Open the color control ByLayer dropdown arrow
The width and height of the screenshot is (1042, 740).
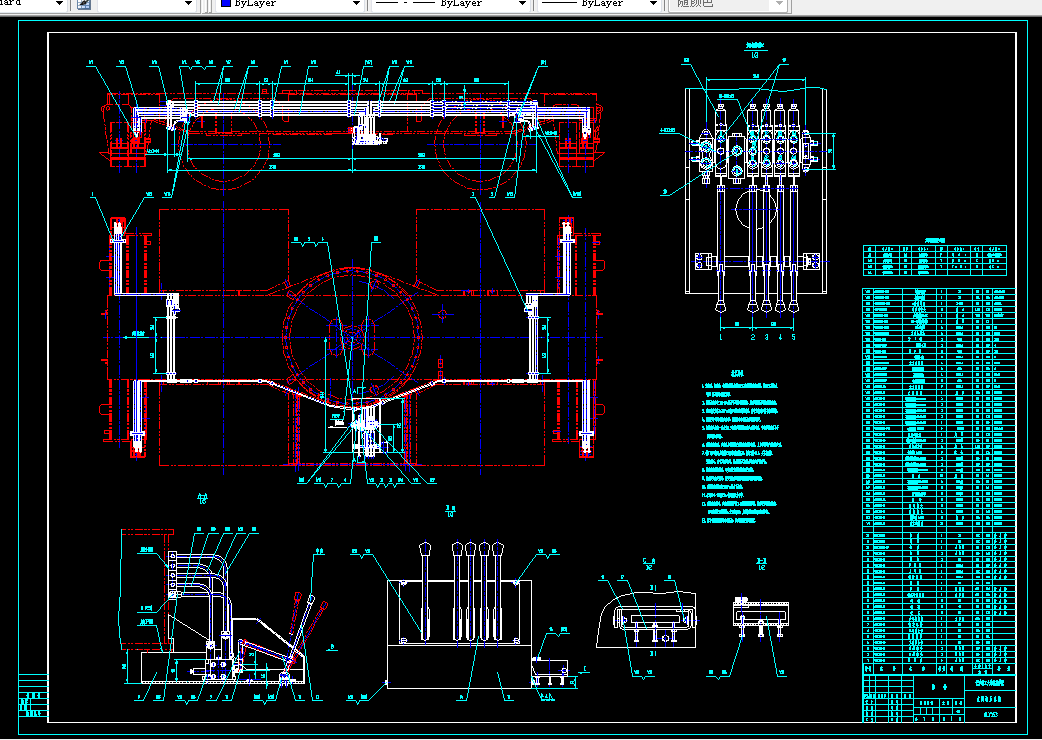pyautogui.click(x=357, y=4)
